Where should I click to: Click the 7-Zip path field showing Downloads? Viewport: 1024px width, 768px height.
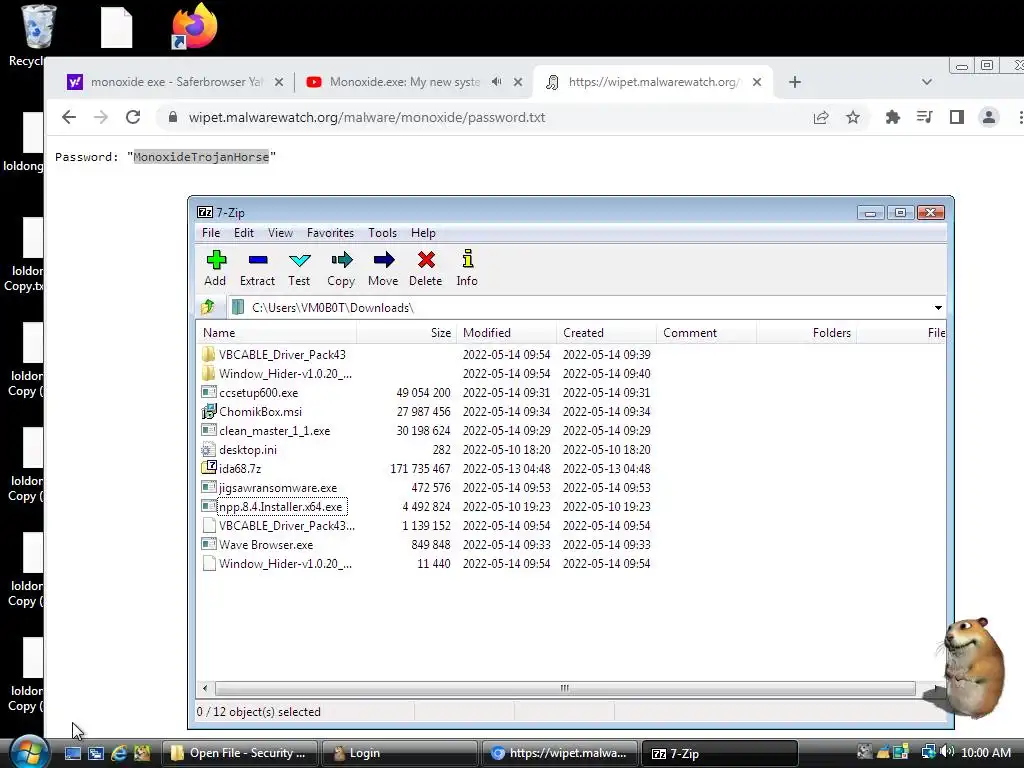point(579,308)
